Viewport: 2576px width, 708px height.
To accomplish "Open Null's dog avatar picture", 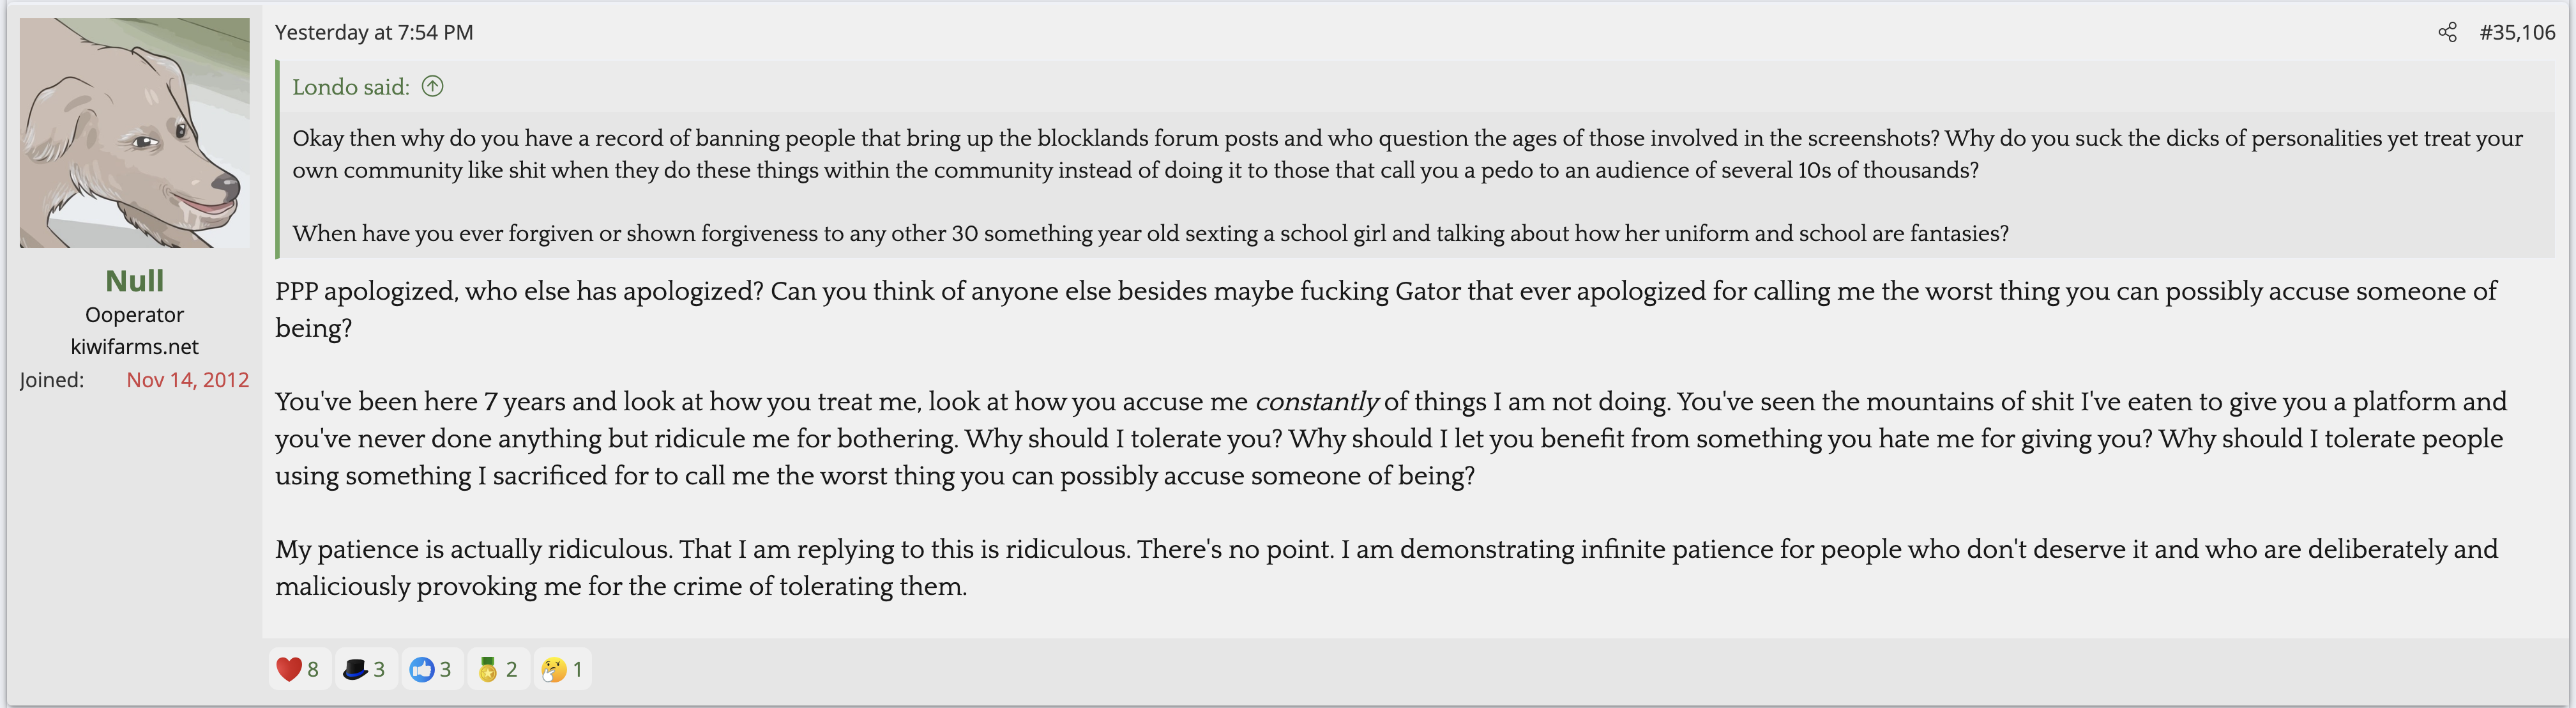I will click(x=135, y=133).
